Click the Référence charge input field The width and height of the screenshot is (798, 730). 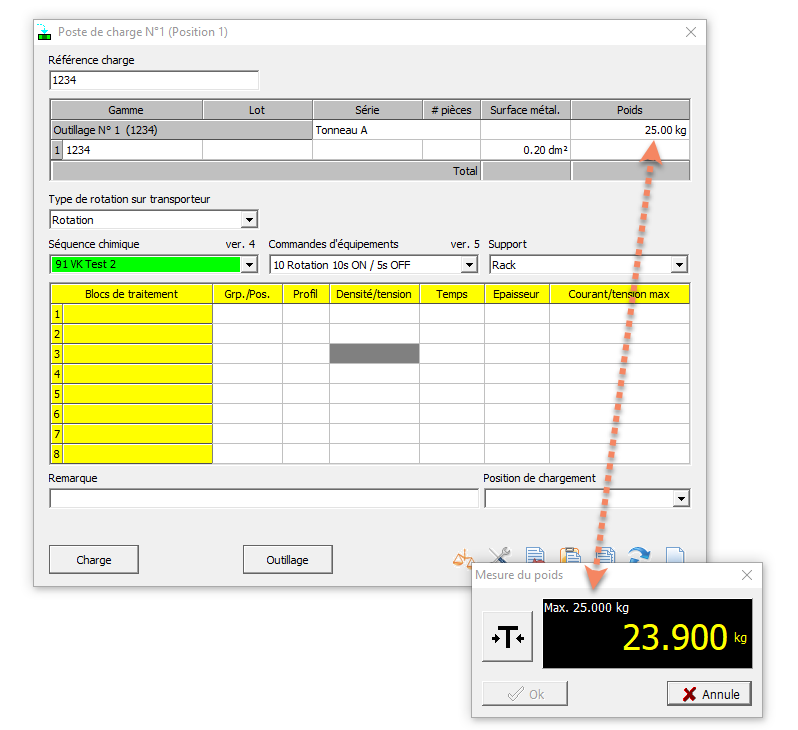(x=153, y=81)
